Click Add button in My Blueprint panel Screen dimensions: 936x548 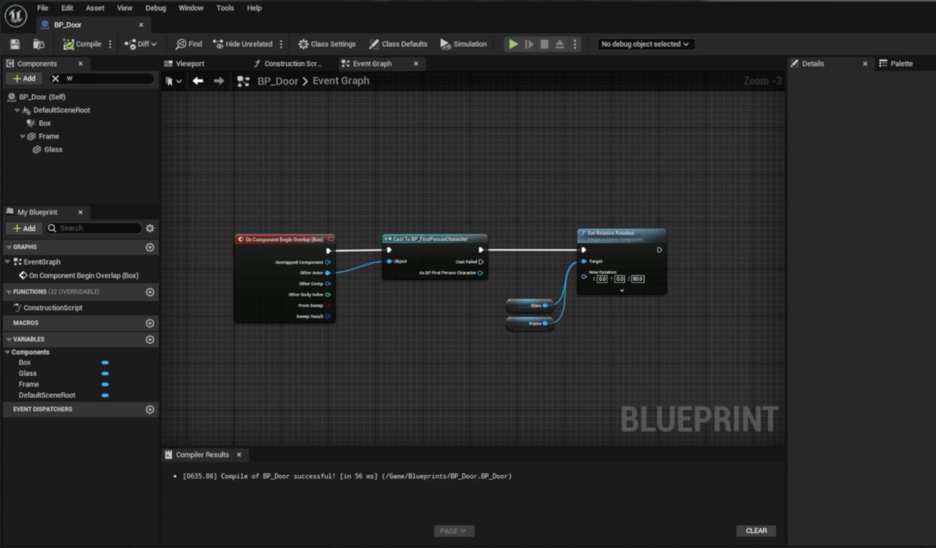(x=24, y=229)
